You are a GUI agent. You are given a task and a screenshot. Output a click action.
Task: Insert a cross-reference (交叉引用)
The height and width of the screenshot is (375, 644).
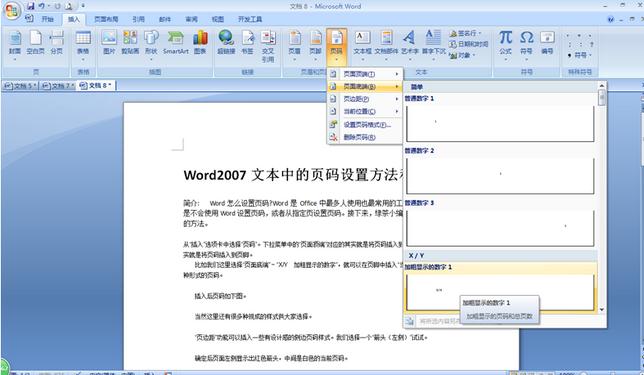tap(268, 46)
